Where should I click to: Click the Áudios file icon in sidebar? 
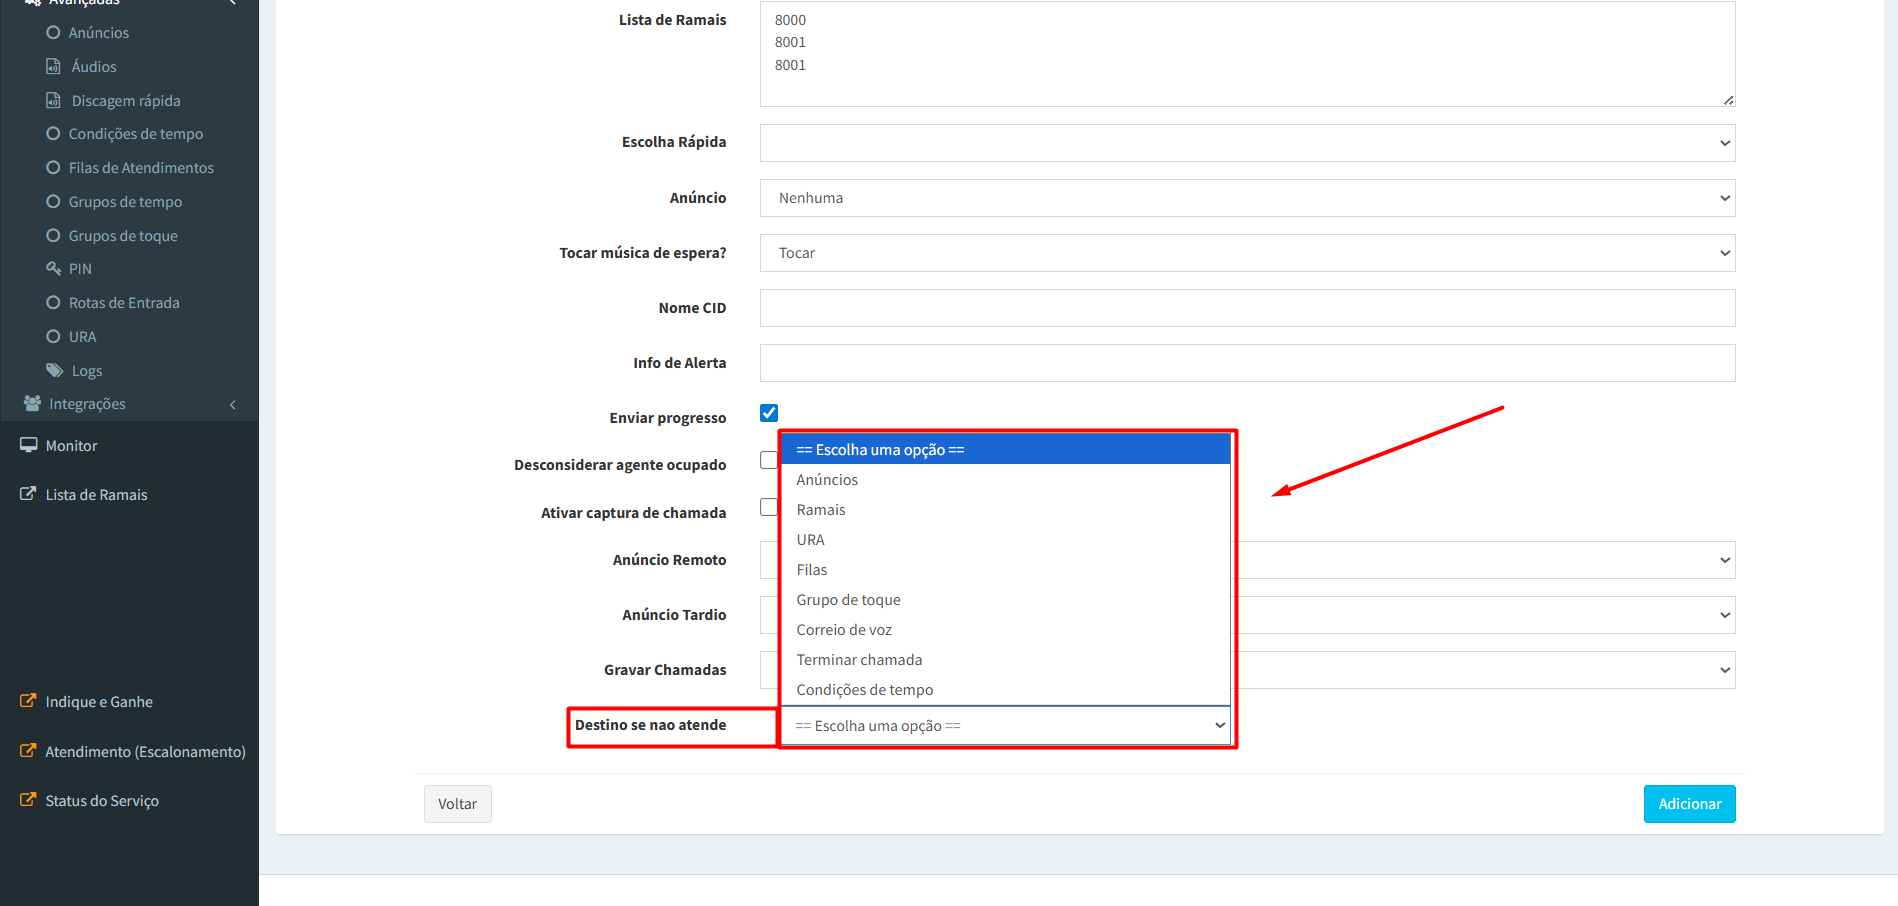54,67
